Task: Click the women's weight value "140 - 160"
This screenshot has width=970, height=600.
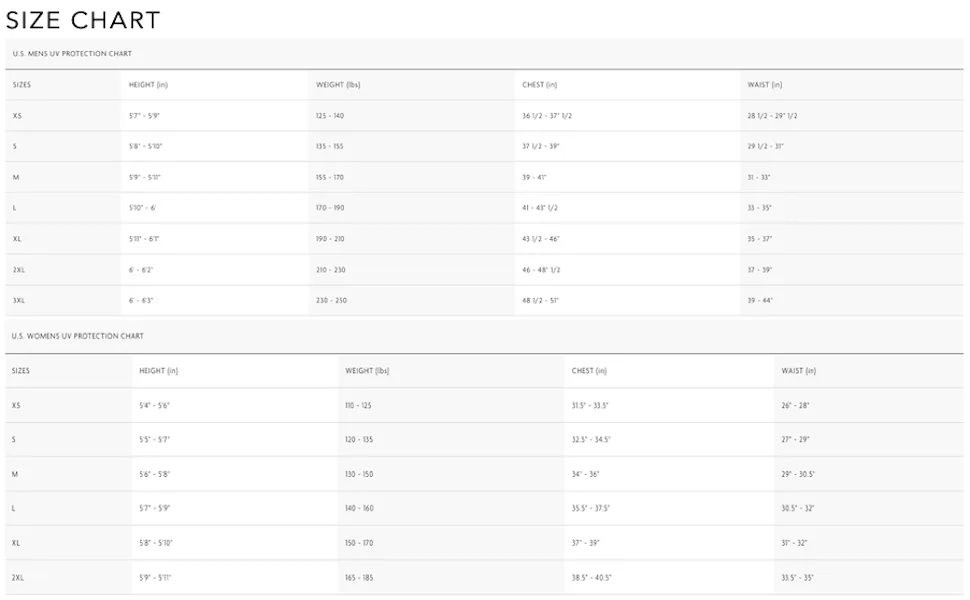Action: click(359, 508)
